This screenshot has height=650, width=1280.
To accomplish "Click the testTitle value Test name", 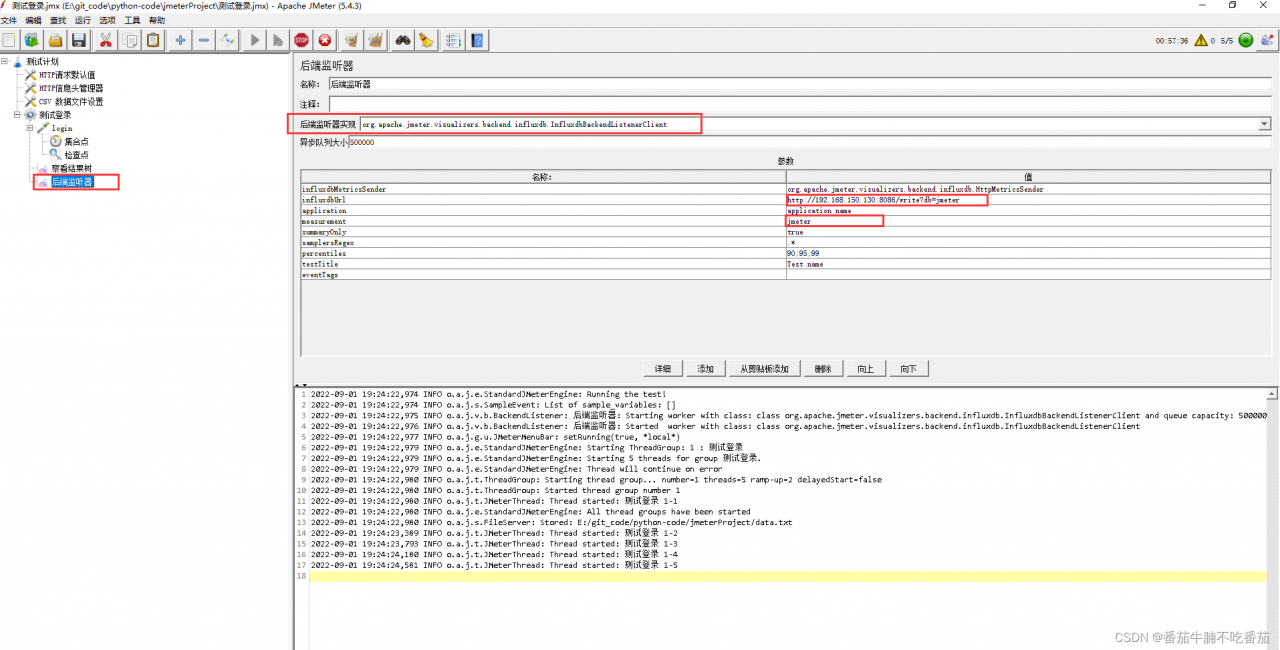I will 1029,264.
